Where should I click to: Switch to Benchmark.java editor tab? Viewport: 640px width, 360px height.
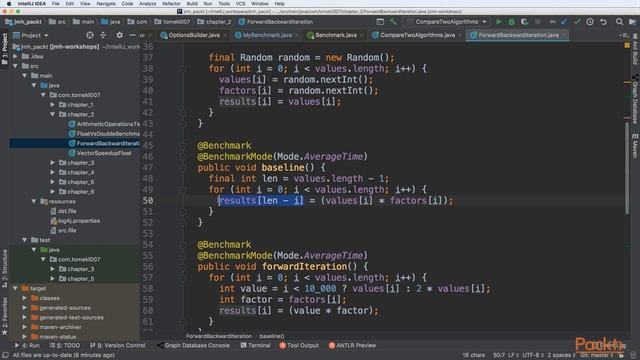(335, 35)
